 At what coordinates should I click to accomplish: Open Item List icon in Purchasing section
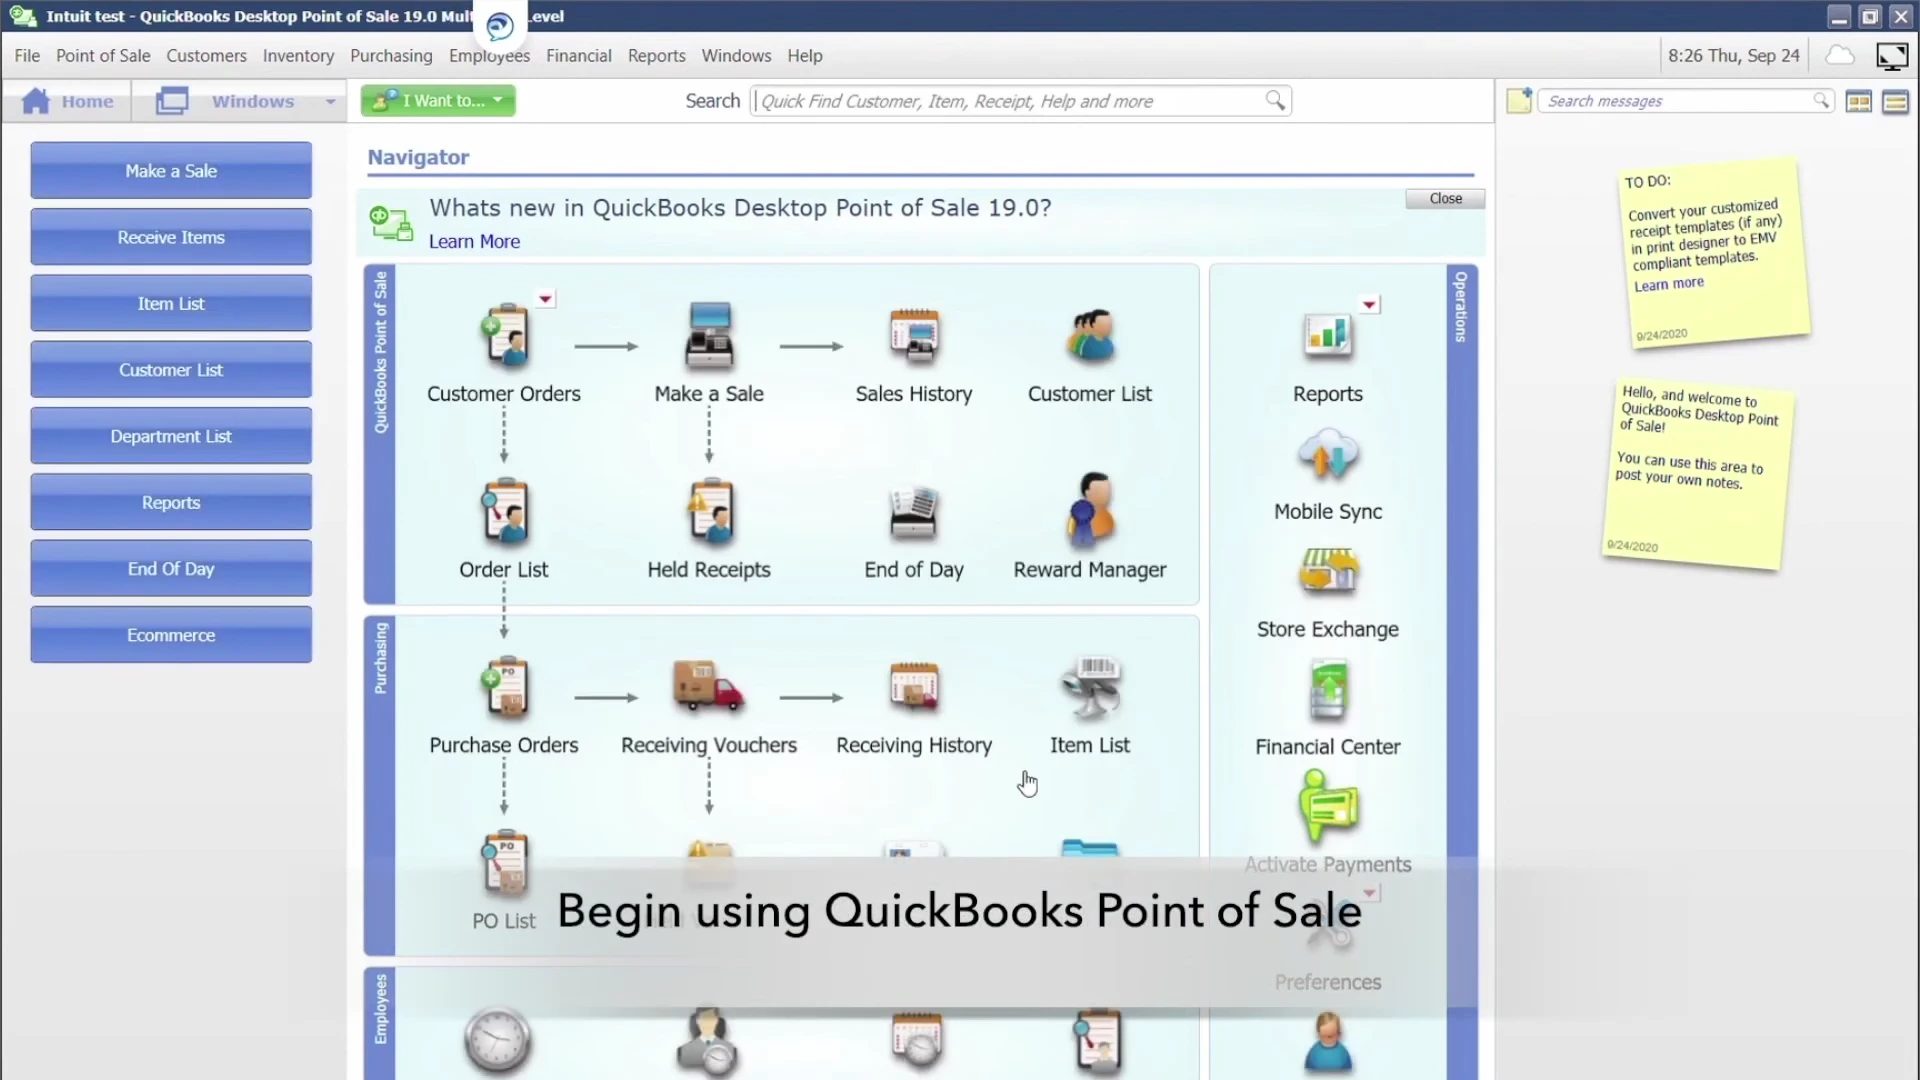pyautogui.click(x=1090, y=688)
